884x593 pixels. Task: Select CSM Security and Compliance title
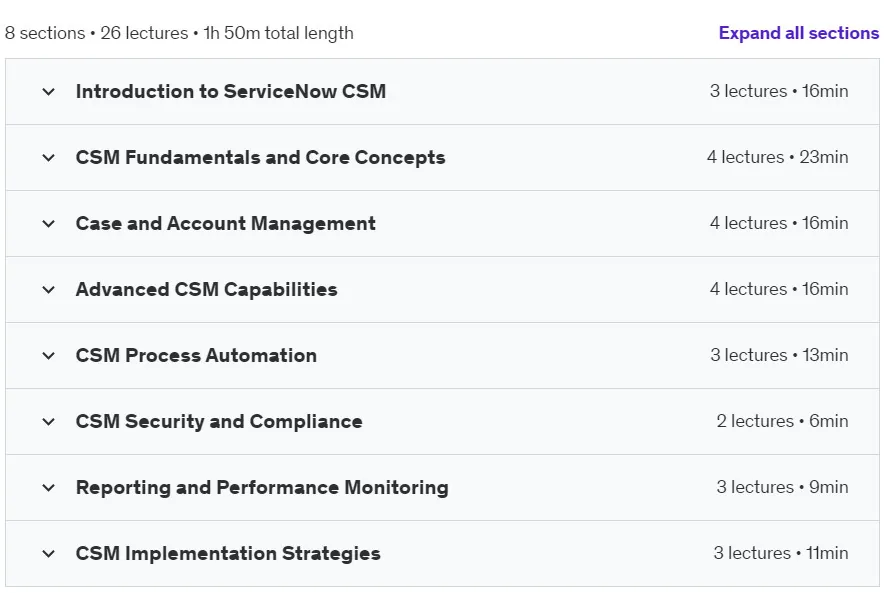pyautogui.click(x=219, y=421)
